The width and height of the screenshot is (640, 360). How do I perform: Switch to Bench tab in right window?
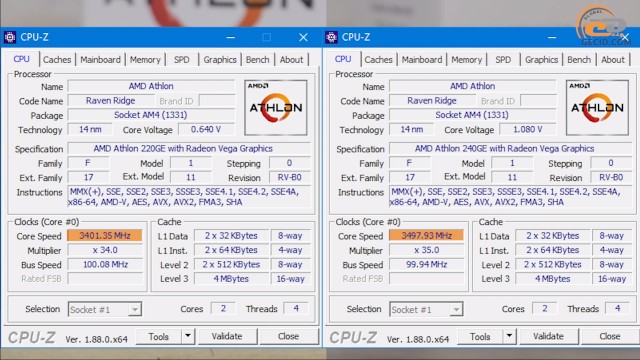click(x=579, y=60)
